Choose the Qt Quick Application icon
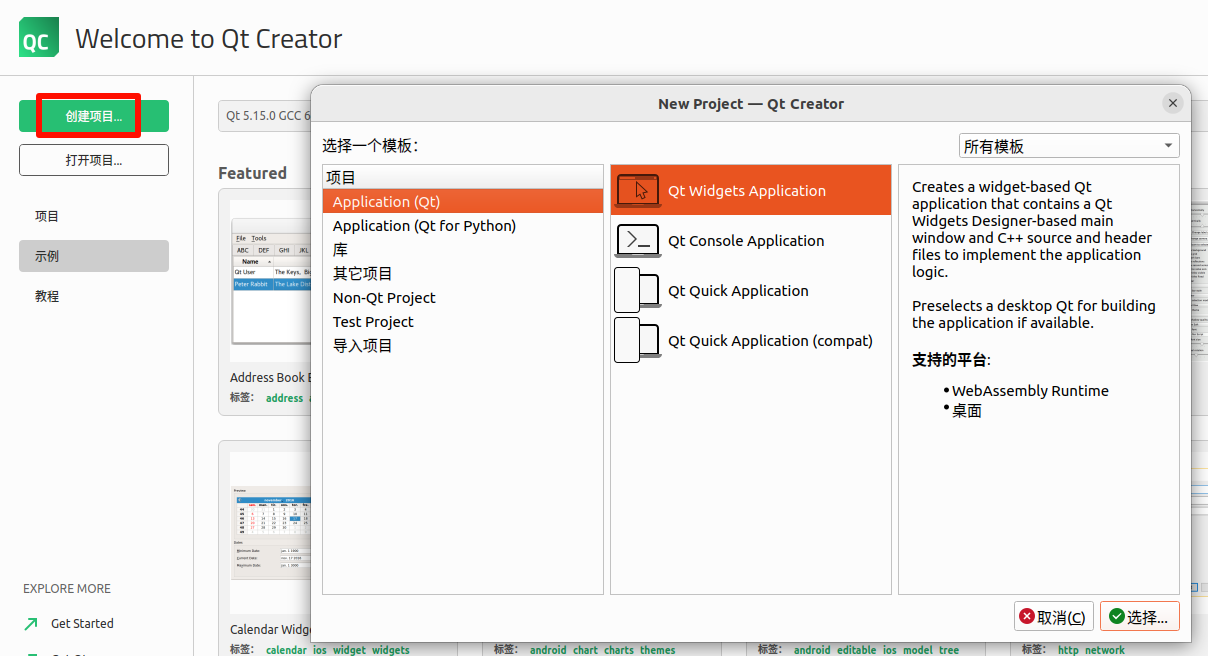 point(638,290)
